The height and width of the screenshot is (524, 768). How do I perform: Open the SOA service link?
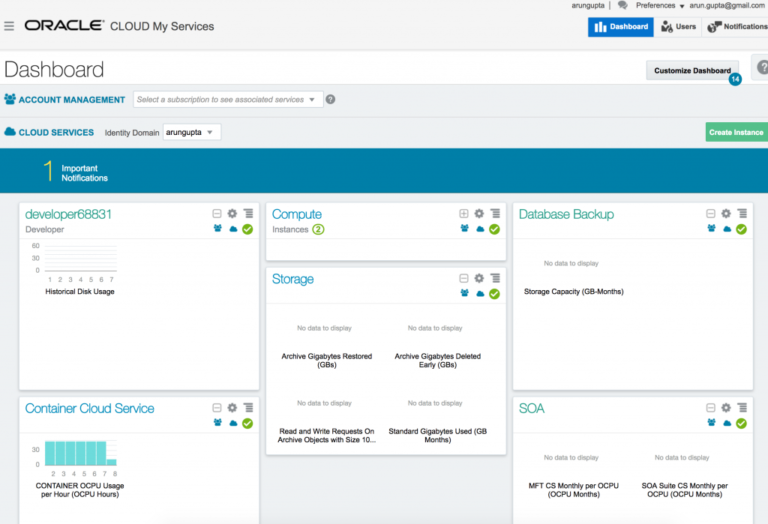[x=531, y=408]
